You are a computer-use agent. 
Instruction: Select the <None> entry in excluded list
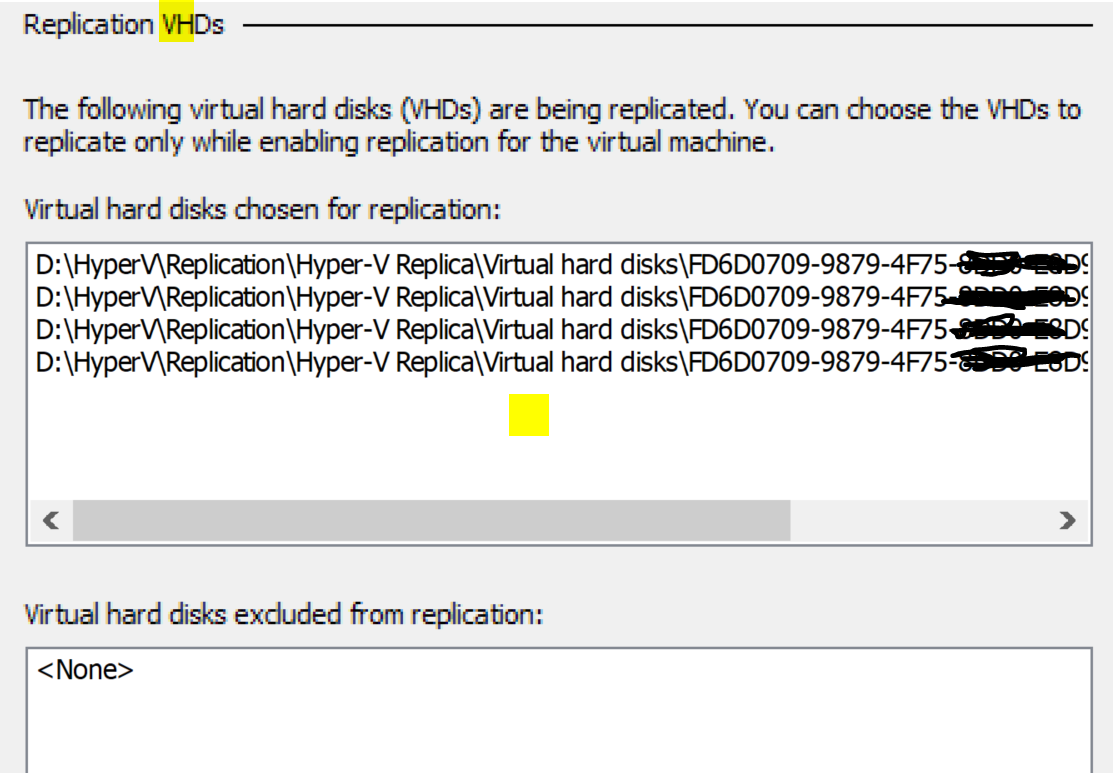(x=85, y=669)
